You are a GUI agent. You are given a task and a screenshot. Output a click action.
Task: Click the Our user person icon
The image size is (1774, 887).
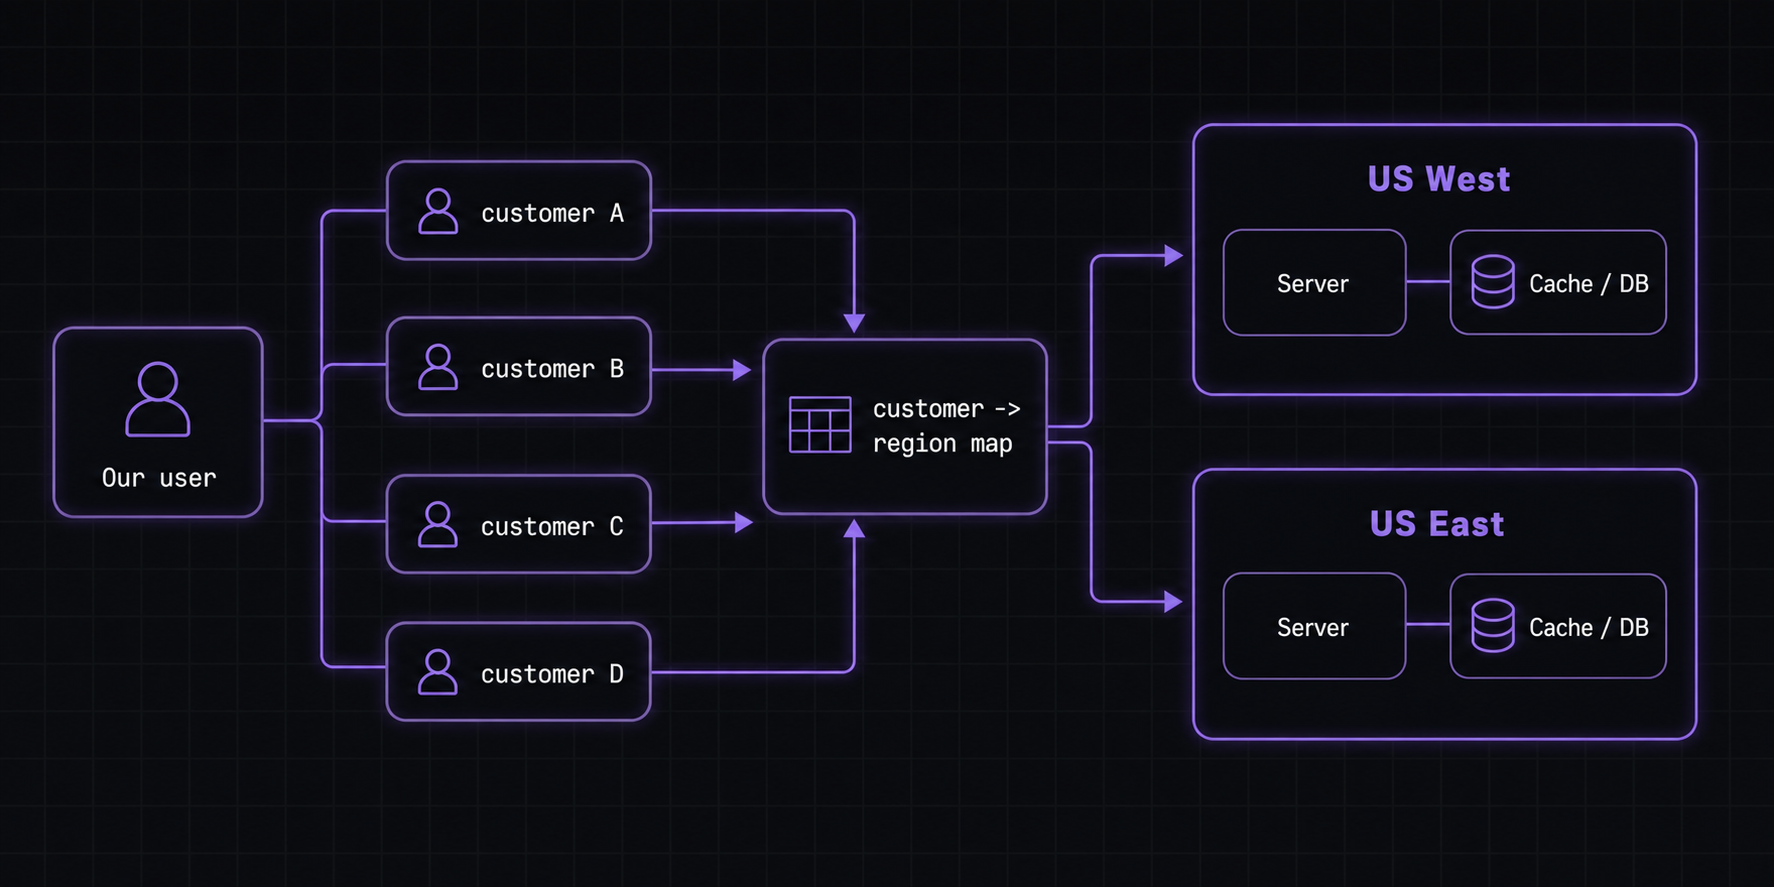158,399
